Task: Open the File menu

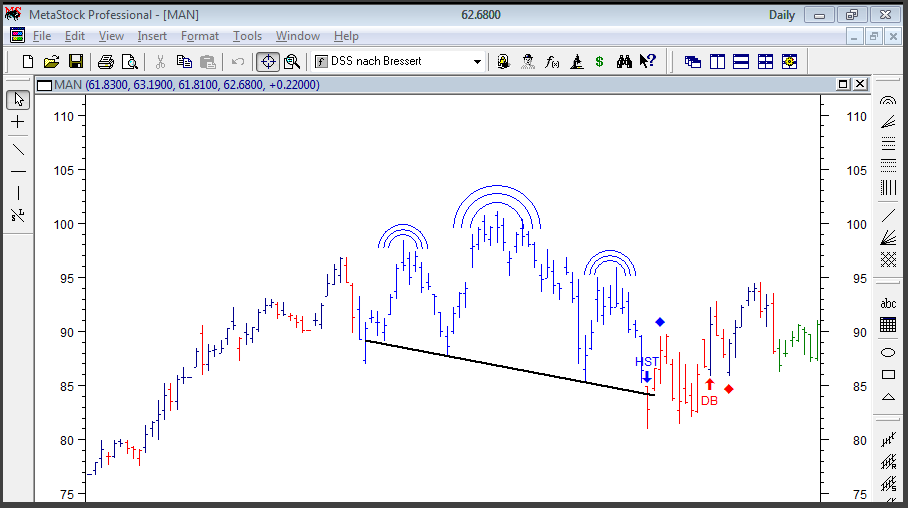Action: click(42, 36)
